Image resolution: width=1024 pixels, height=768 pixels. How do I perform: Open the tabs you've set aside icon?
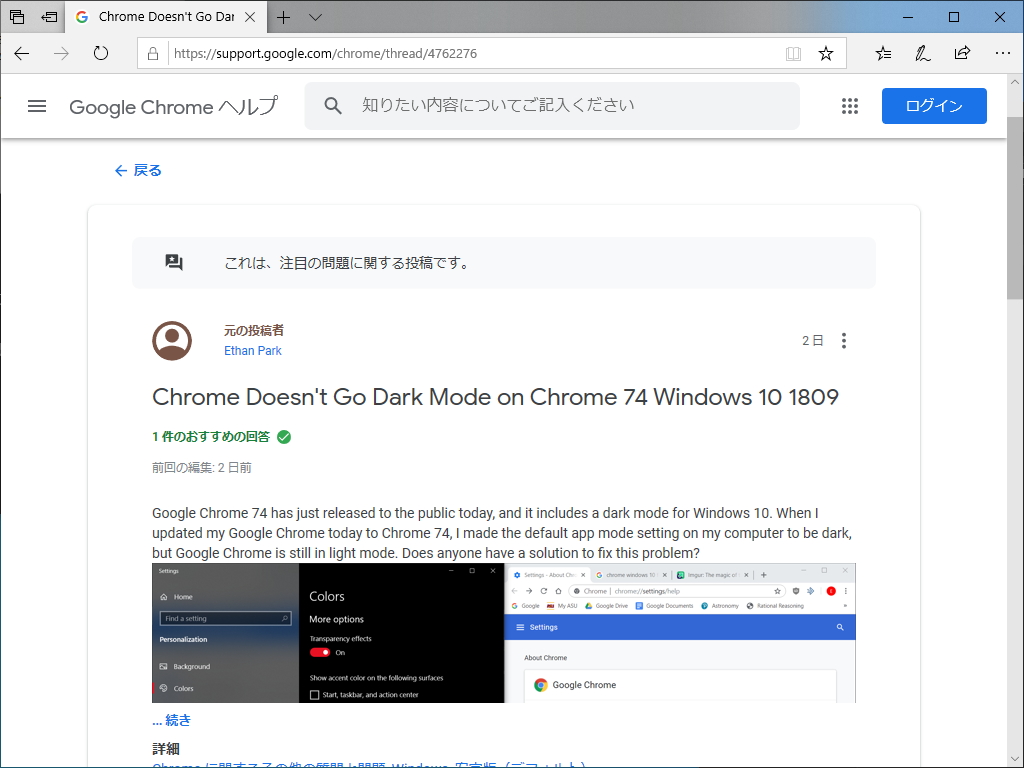click(17, 17)
